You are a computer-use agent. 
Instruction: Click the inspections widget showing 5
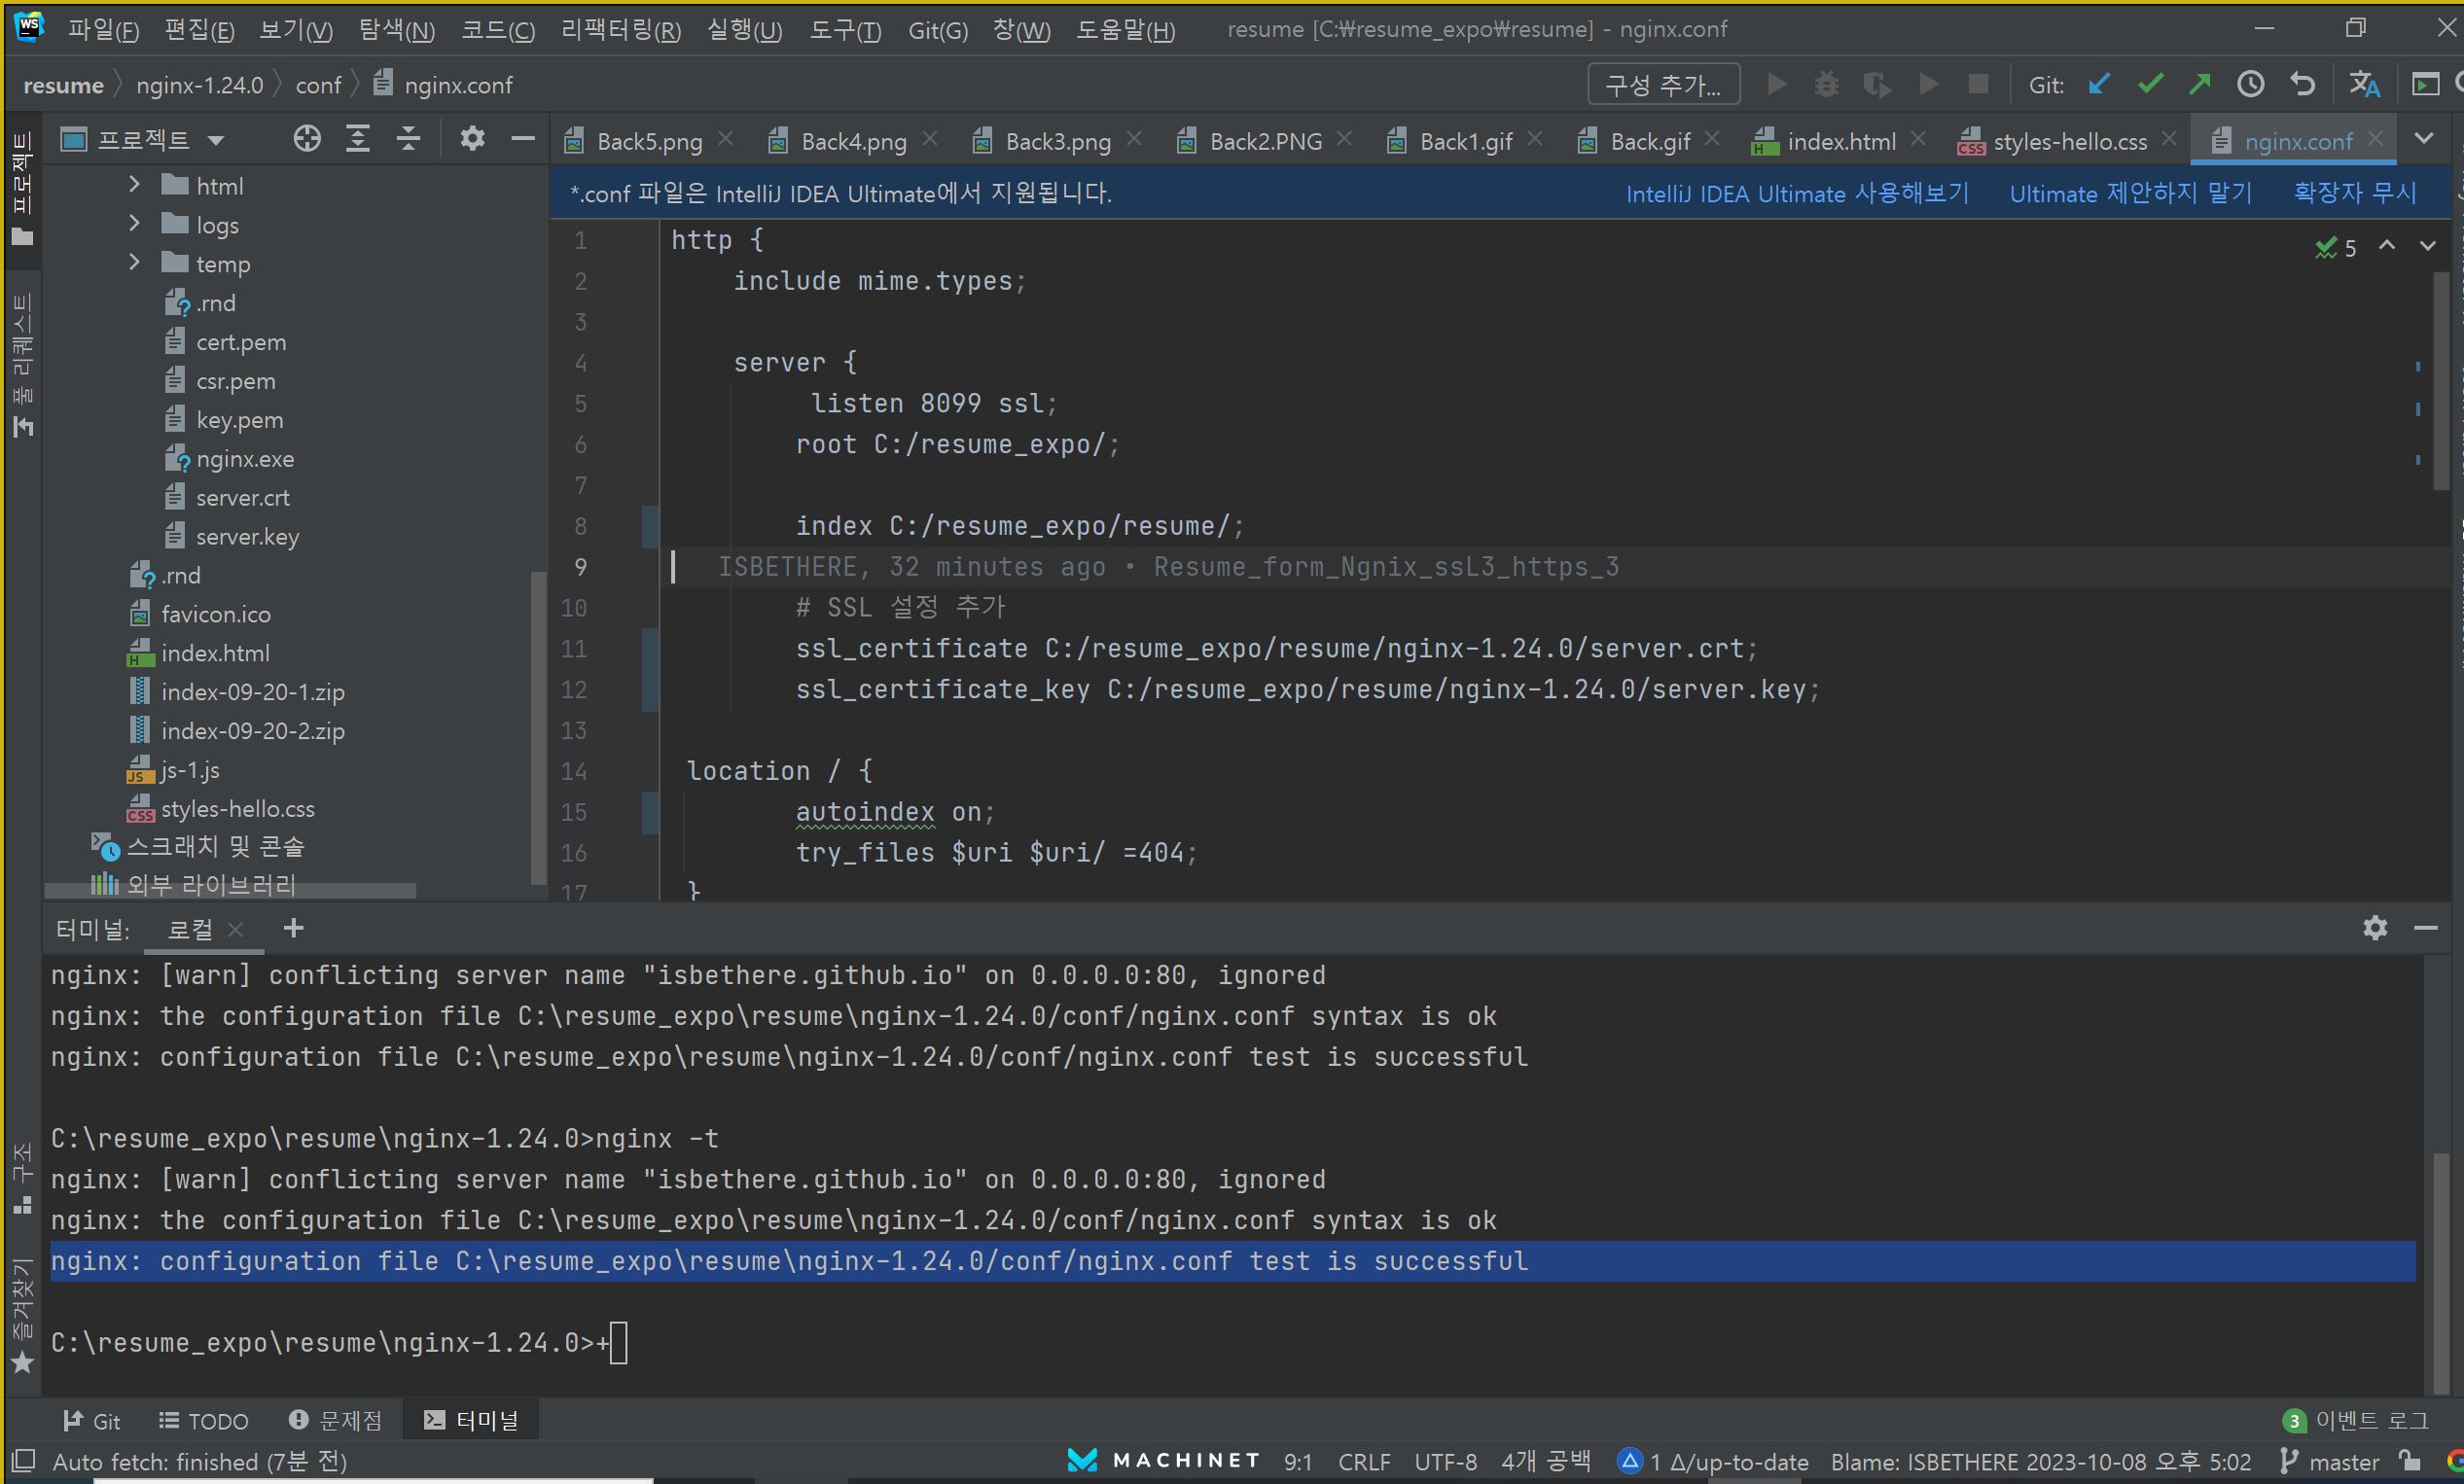pos(2336,247)
